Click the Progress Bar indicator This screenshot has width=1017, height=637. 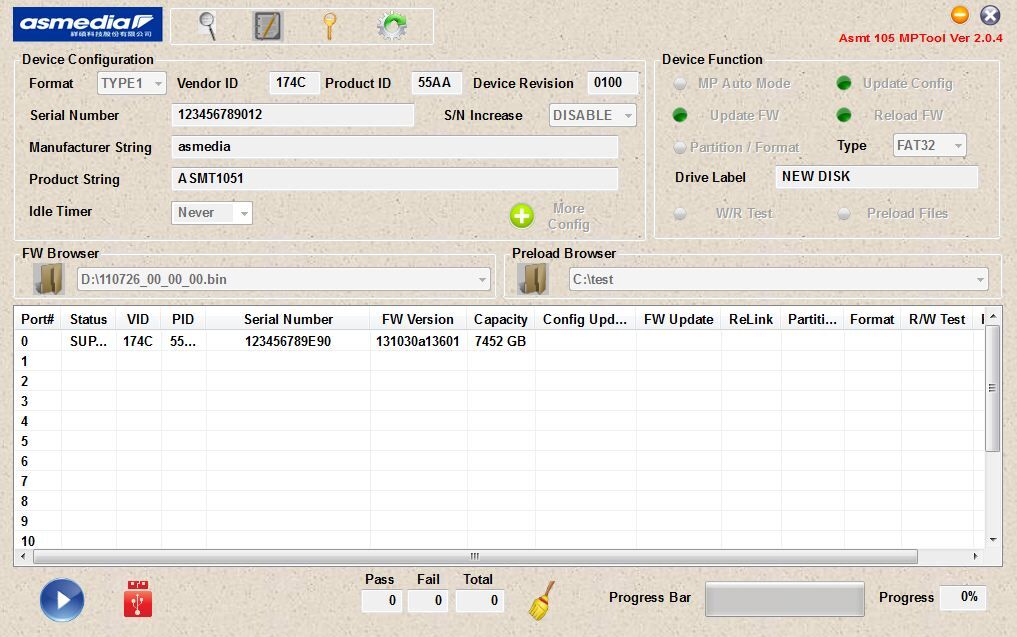(785, 599)
